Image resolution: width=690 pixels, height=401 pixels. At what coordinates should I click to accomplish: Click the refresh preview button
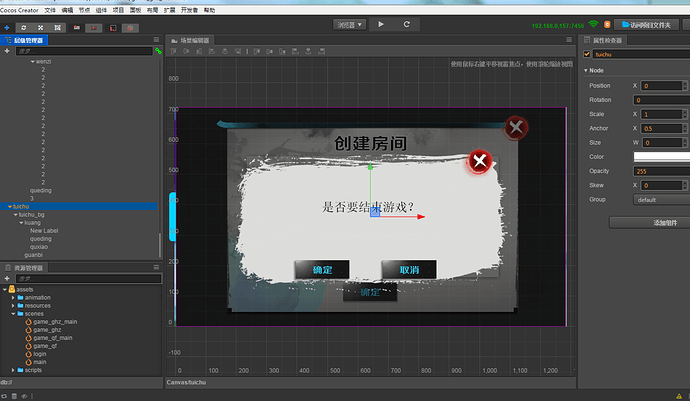tap(407, 25)
